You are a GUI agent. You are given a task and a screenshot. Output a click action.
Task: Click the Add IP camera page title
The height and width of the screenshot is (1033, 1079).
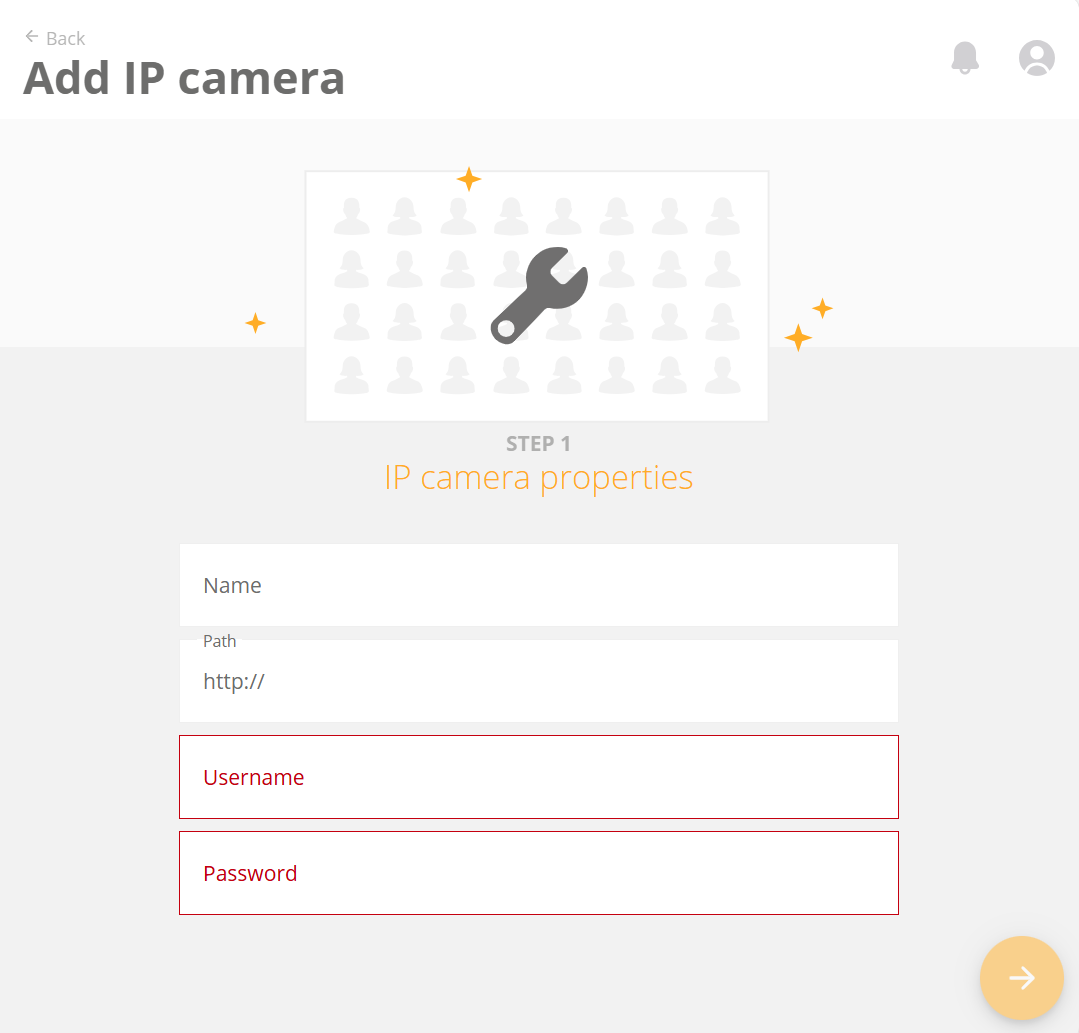184,78
